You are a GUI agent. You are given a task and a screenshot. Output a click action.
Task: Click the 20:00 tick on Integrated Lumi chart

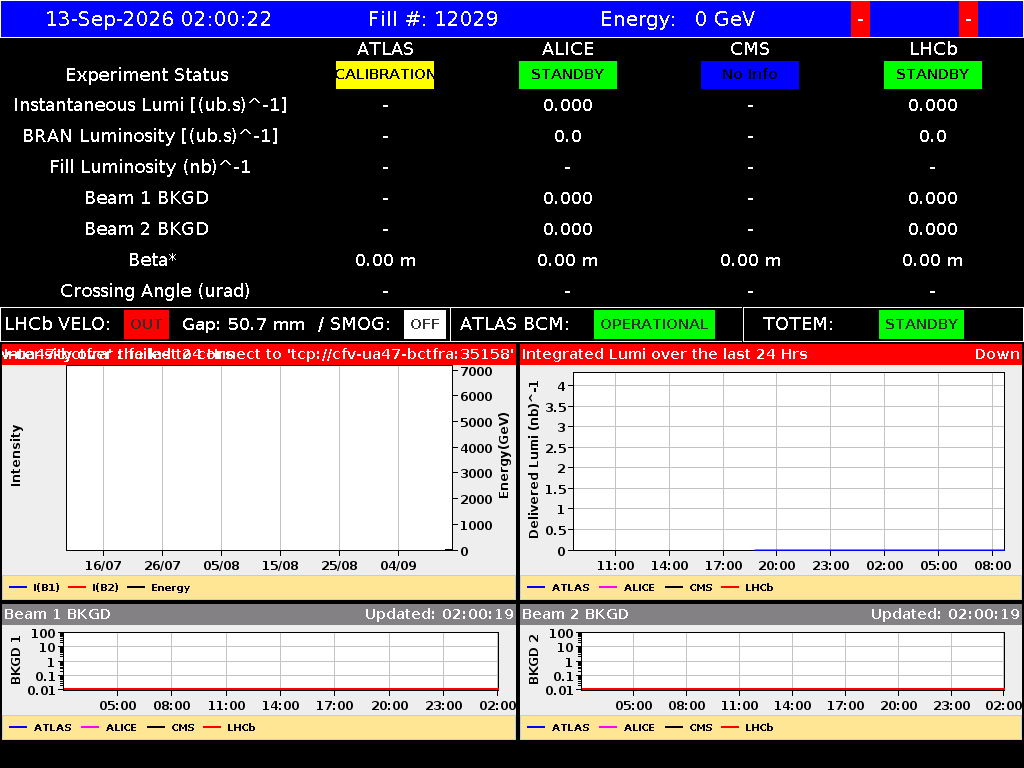[x=776, y=566]
